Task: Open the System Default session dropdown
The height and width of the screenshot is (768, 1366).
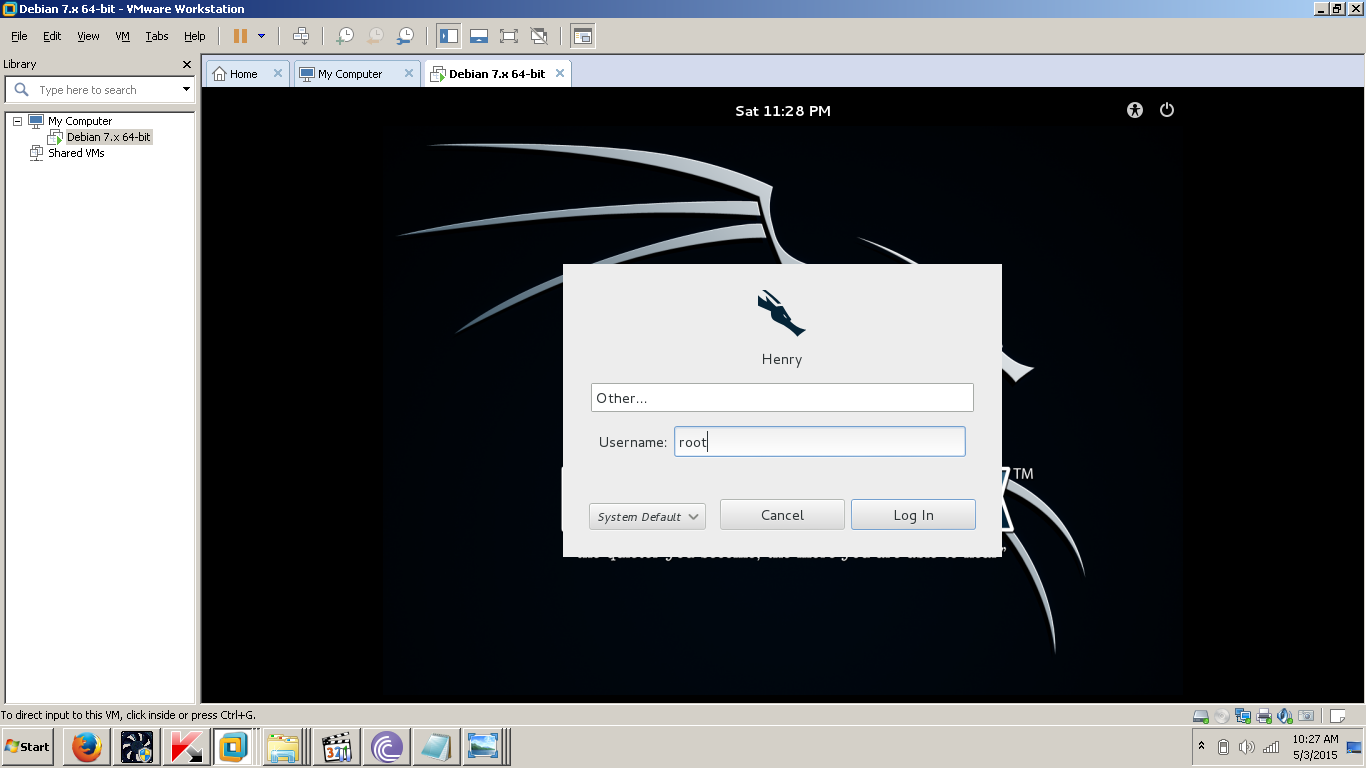Action: (647, 516)
